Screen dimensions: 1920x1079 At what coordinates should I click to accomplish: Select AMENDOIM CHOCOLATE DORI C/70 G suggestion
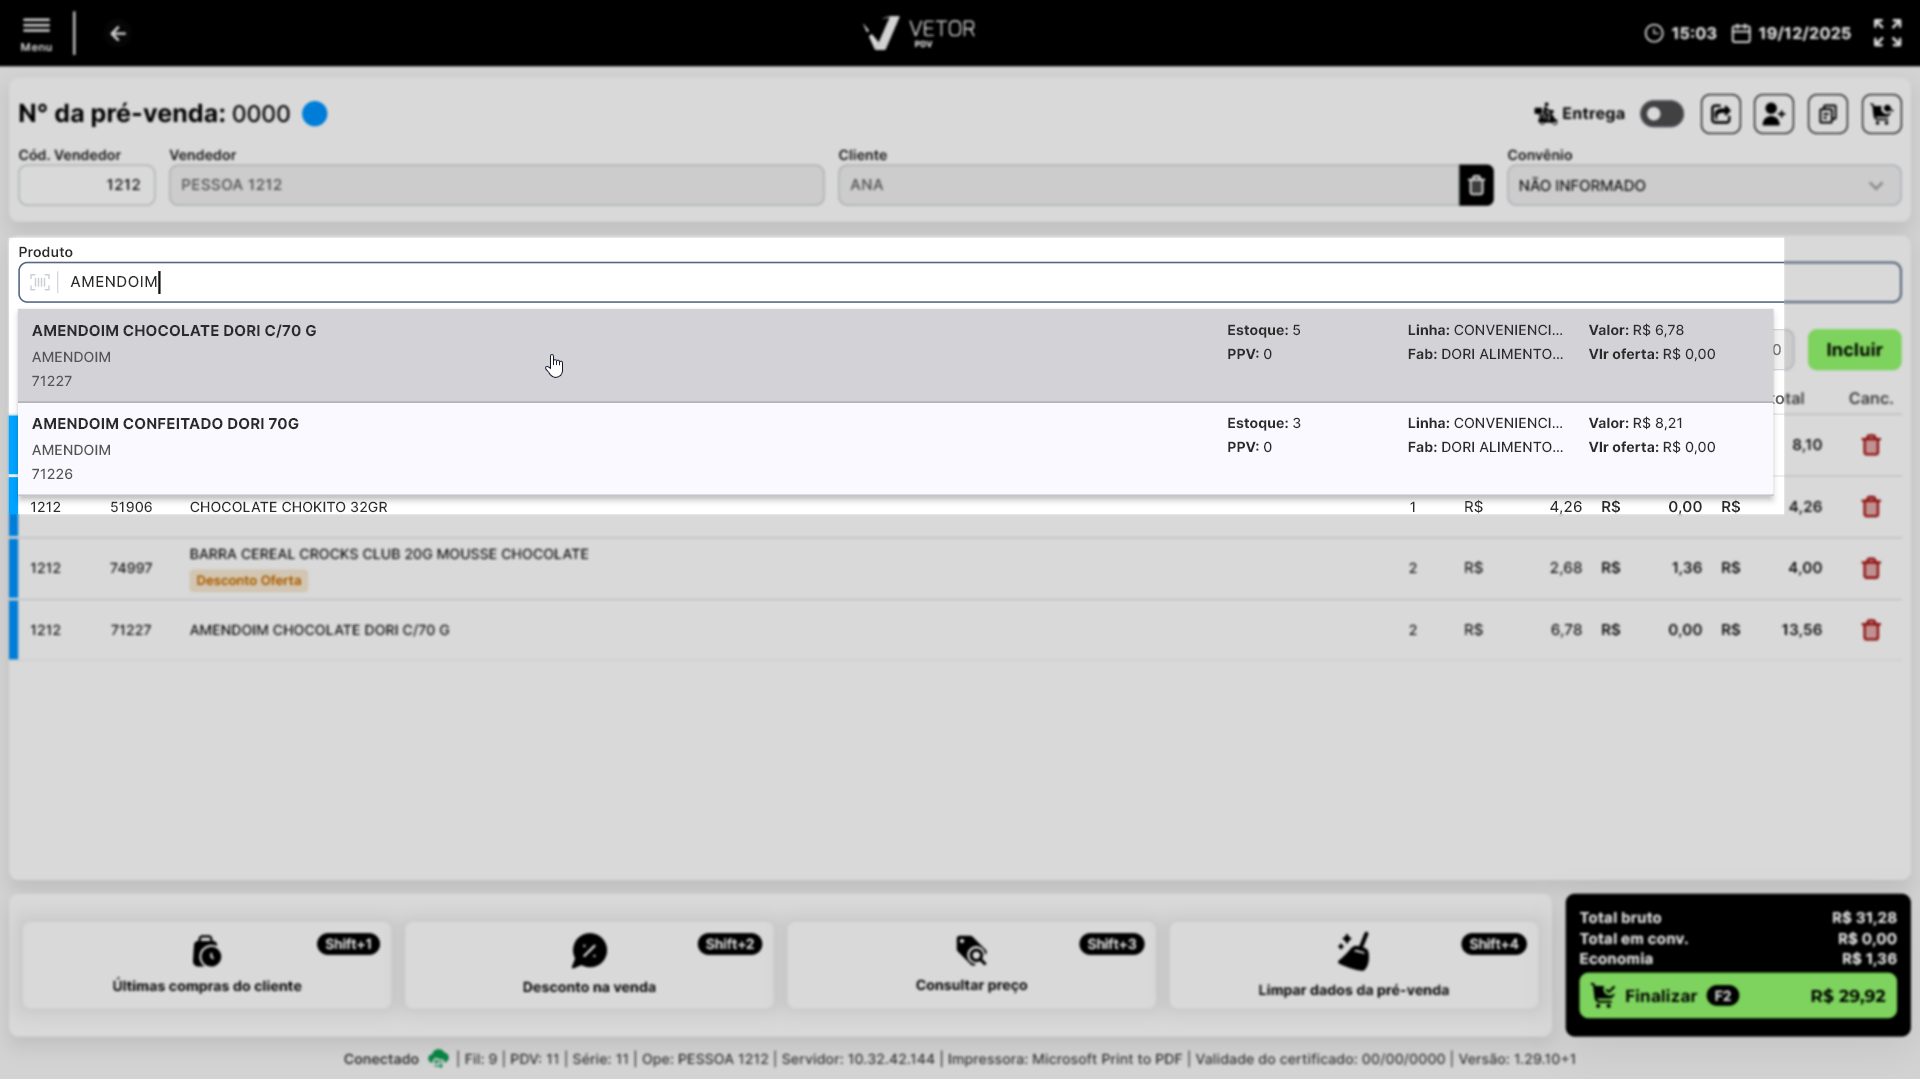point(895,356)
